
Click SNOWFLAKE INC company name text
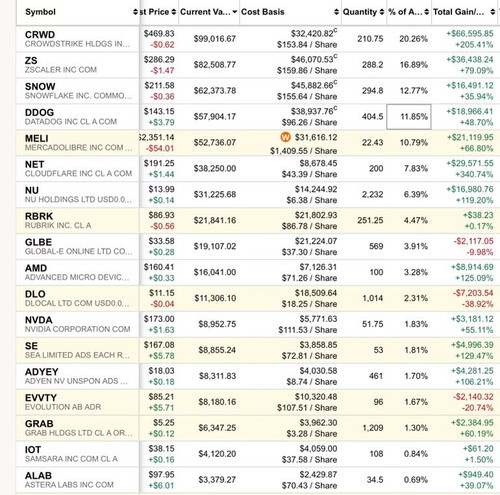pos(78,96)
